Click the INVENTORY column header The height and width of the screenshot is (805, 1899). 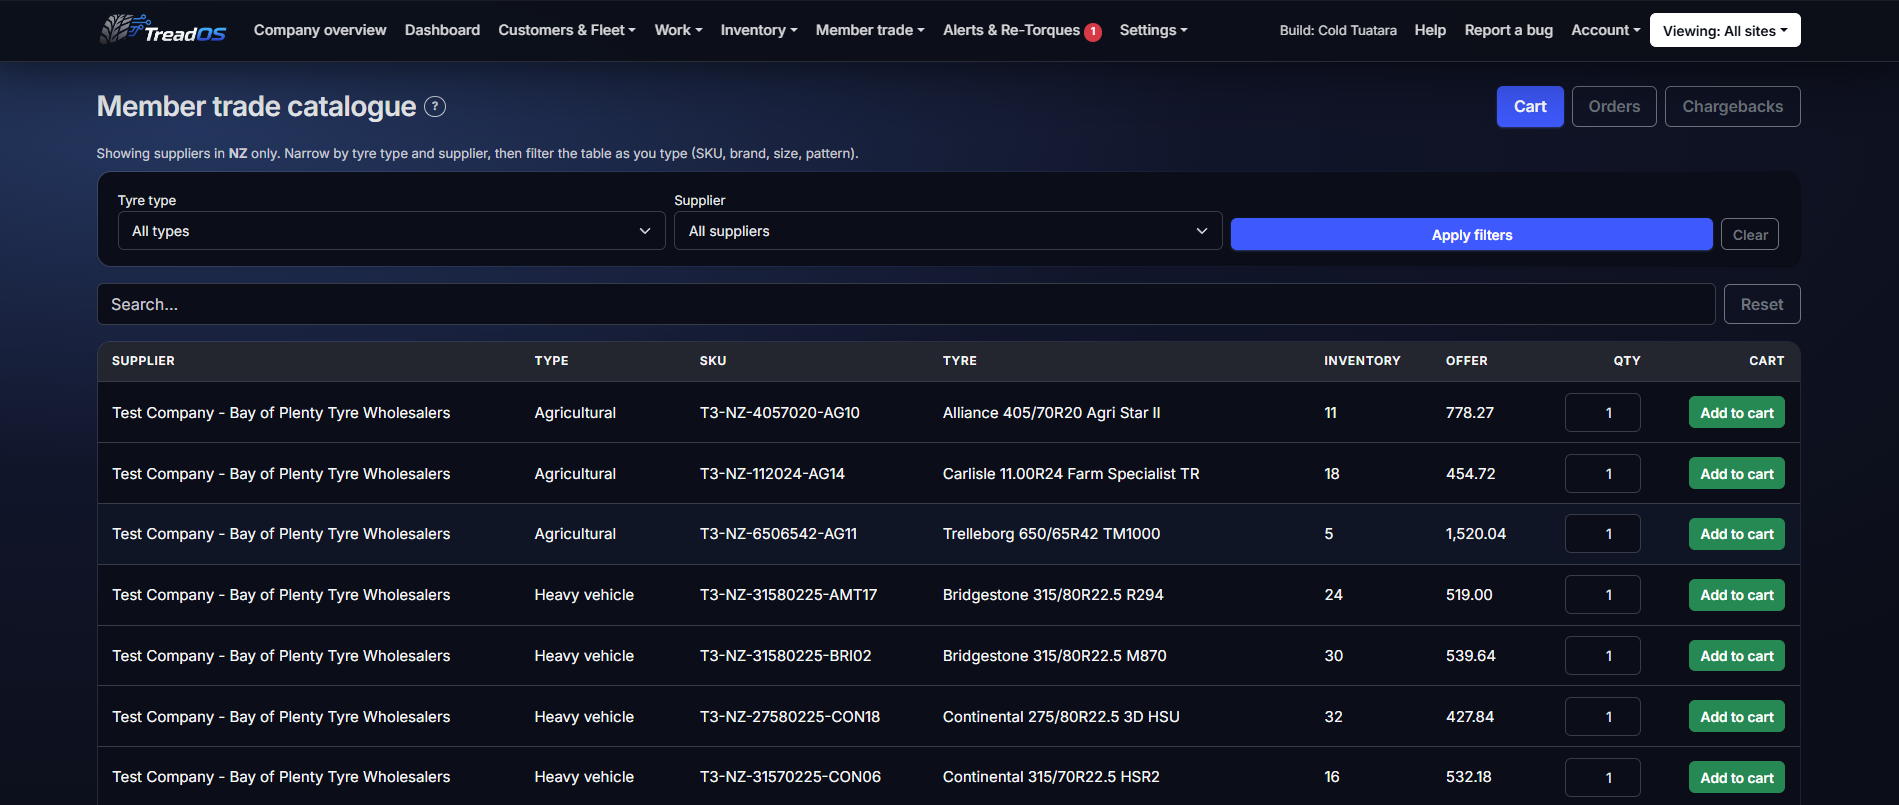1362,361
